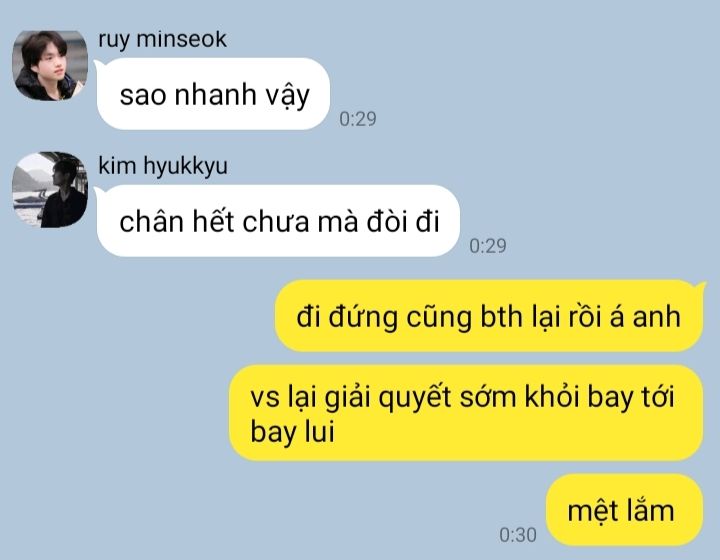The height and width of the screenshot is (560, 720).
Task: Click the 0:29 timestamp next to kim hyukkyu's message
Action: 488,246
